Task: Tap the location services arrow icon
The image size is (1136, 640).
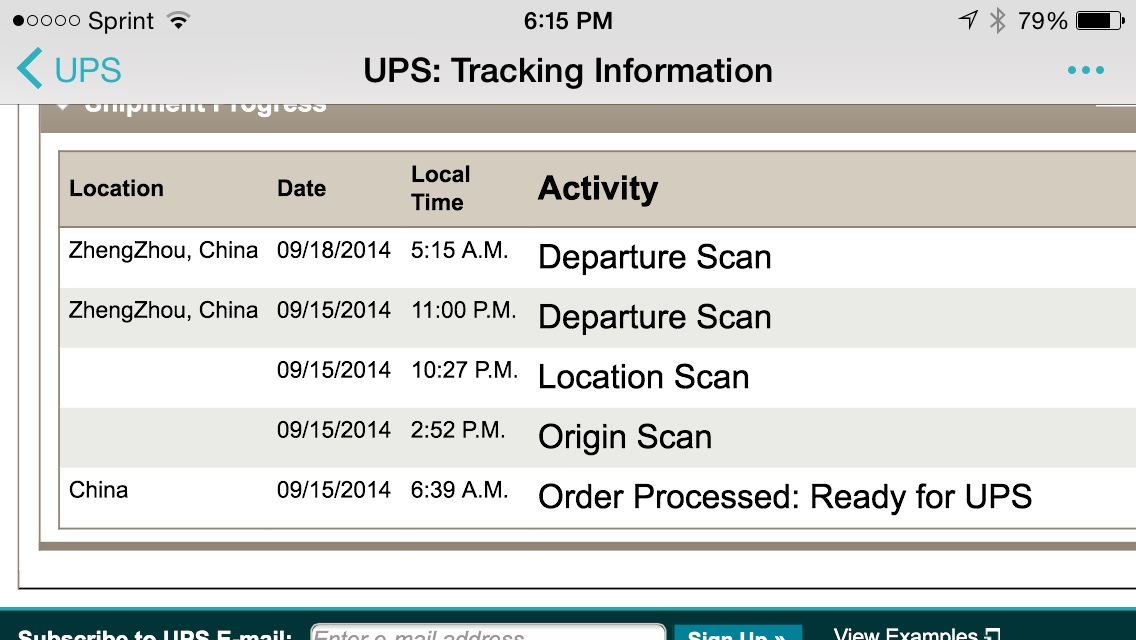Action: click(x=969, y=20)
